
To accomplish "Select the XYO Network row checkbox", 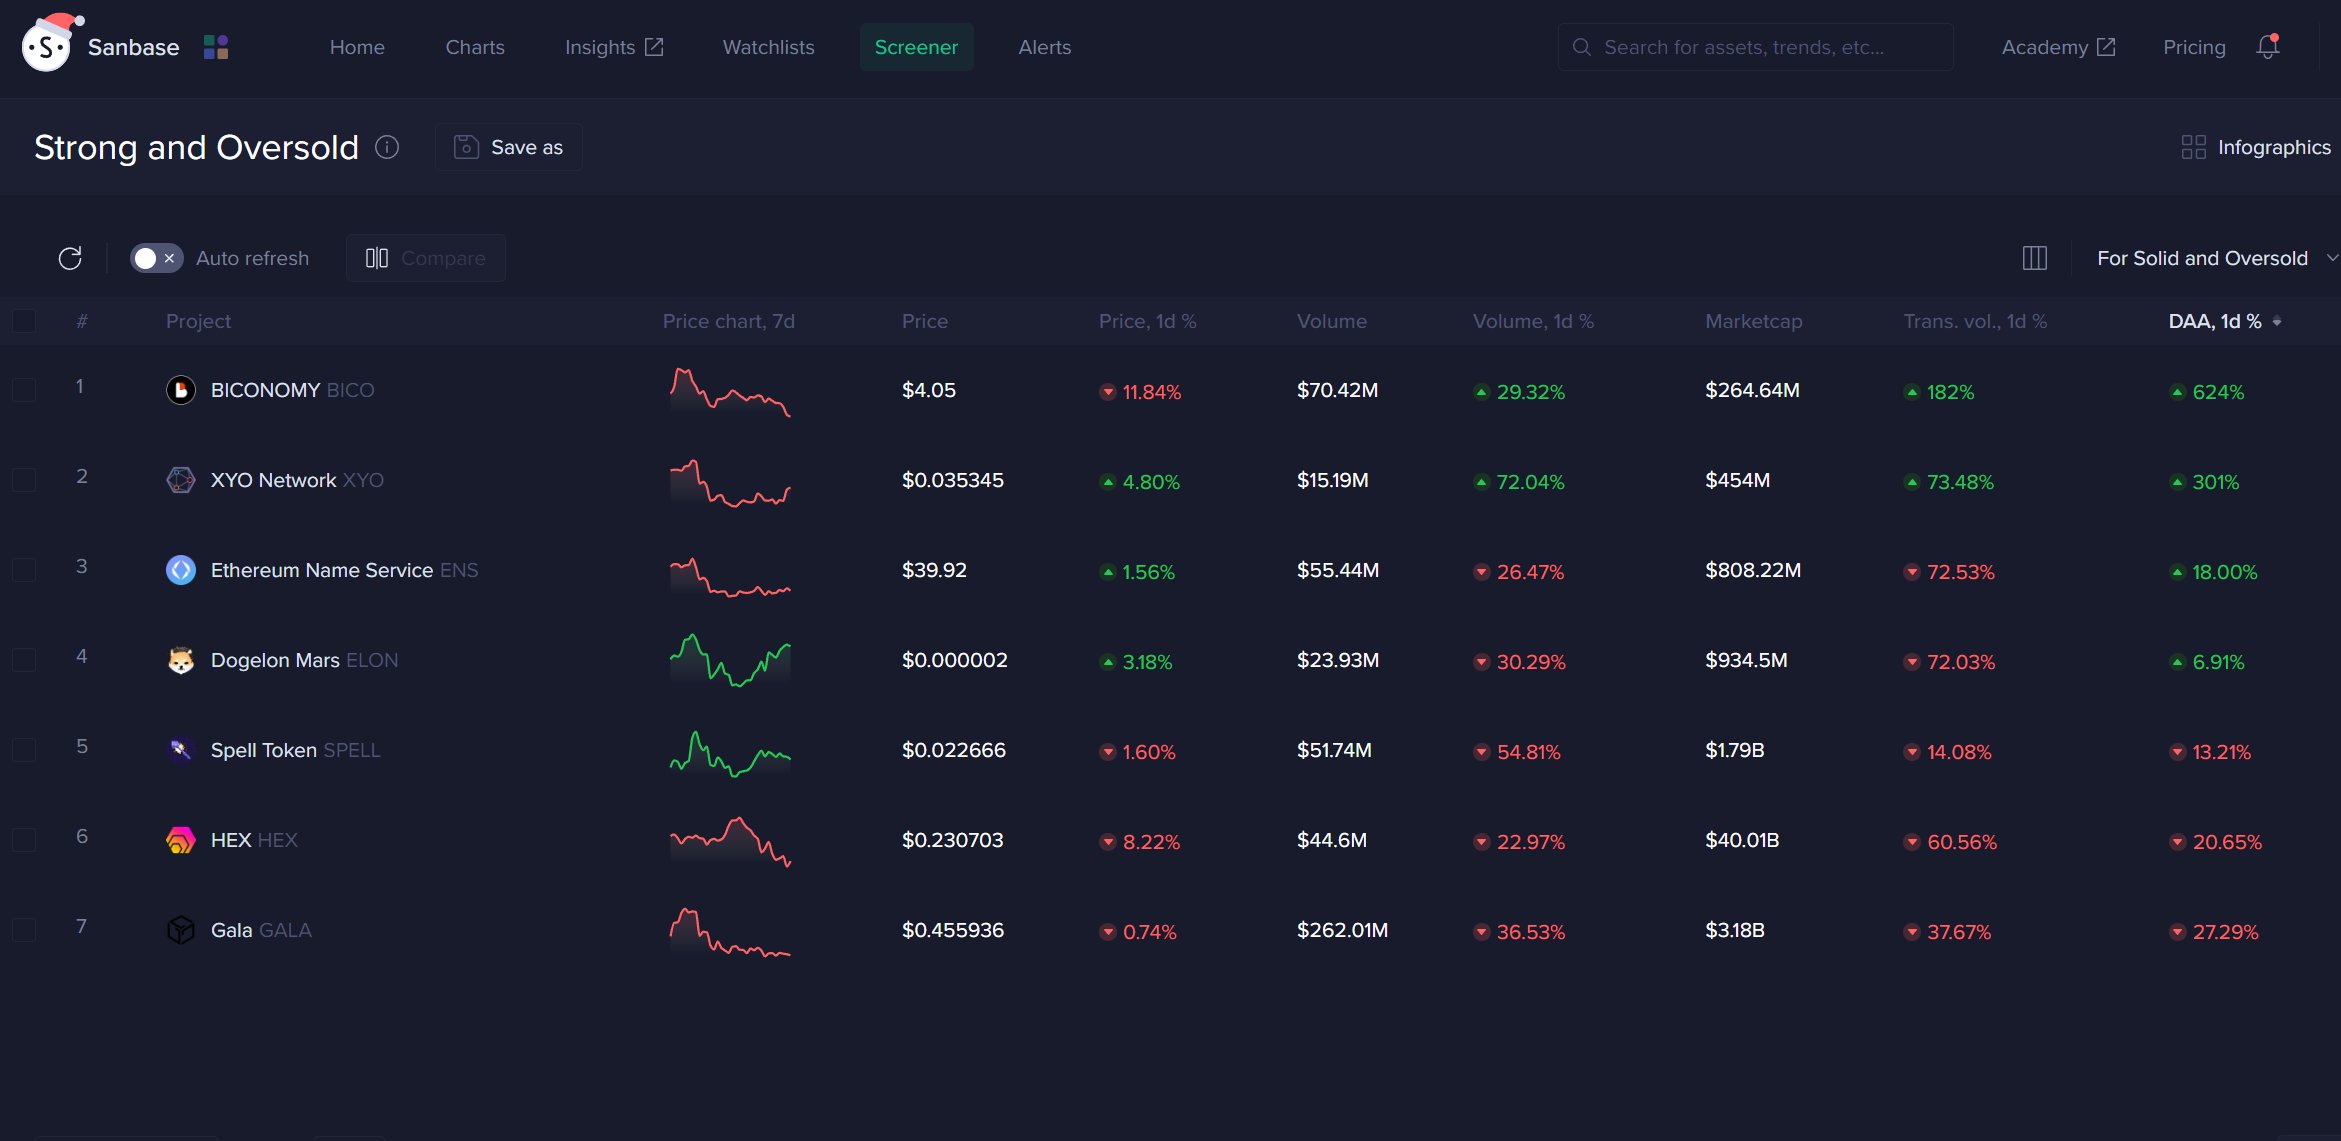I will tap(24, 480).
